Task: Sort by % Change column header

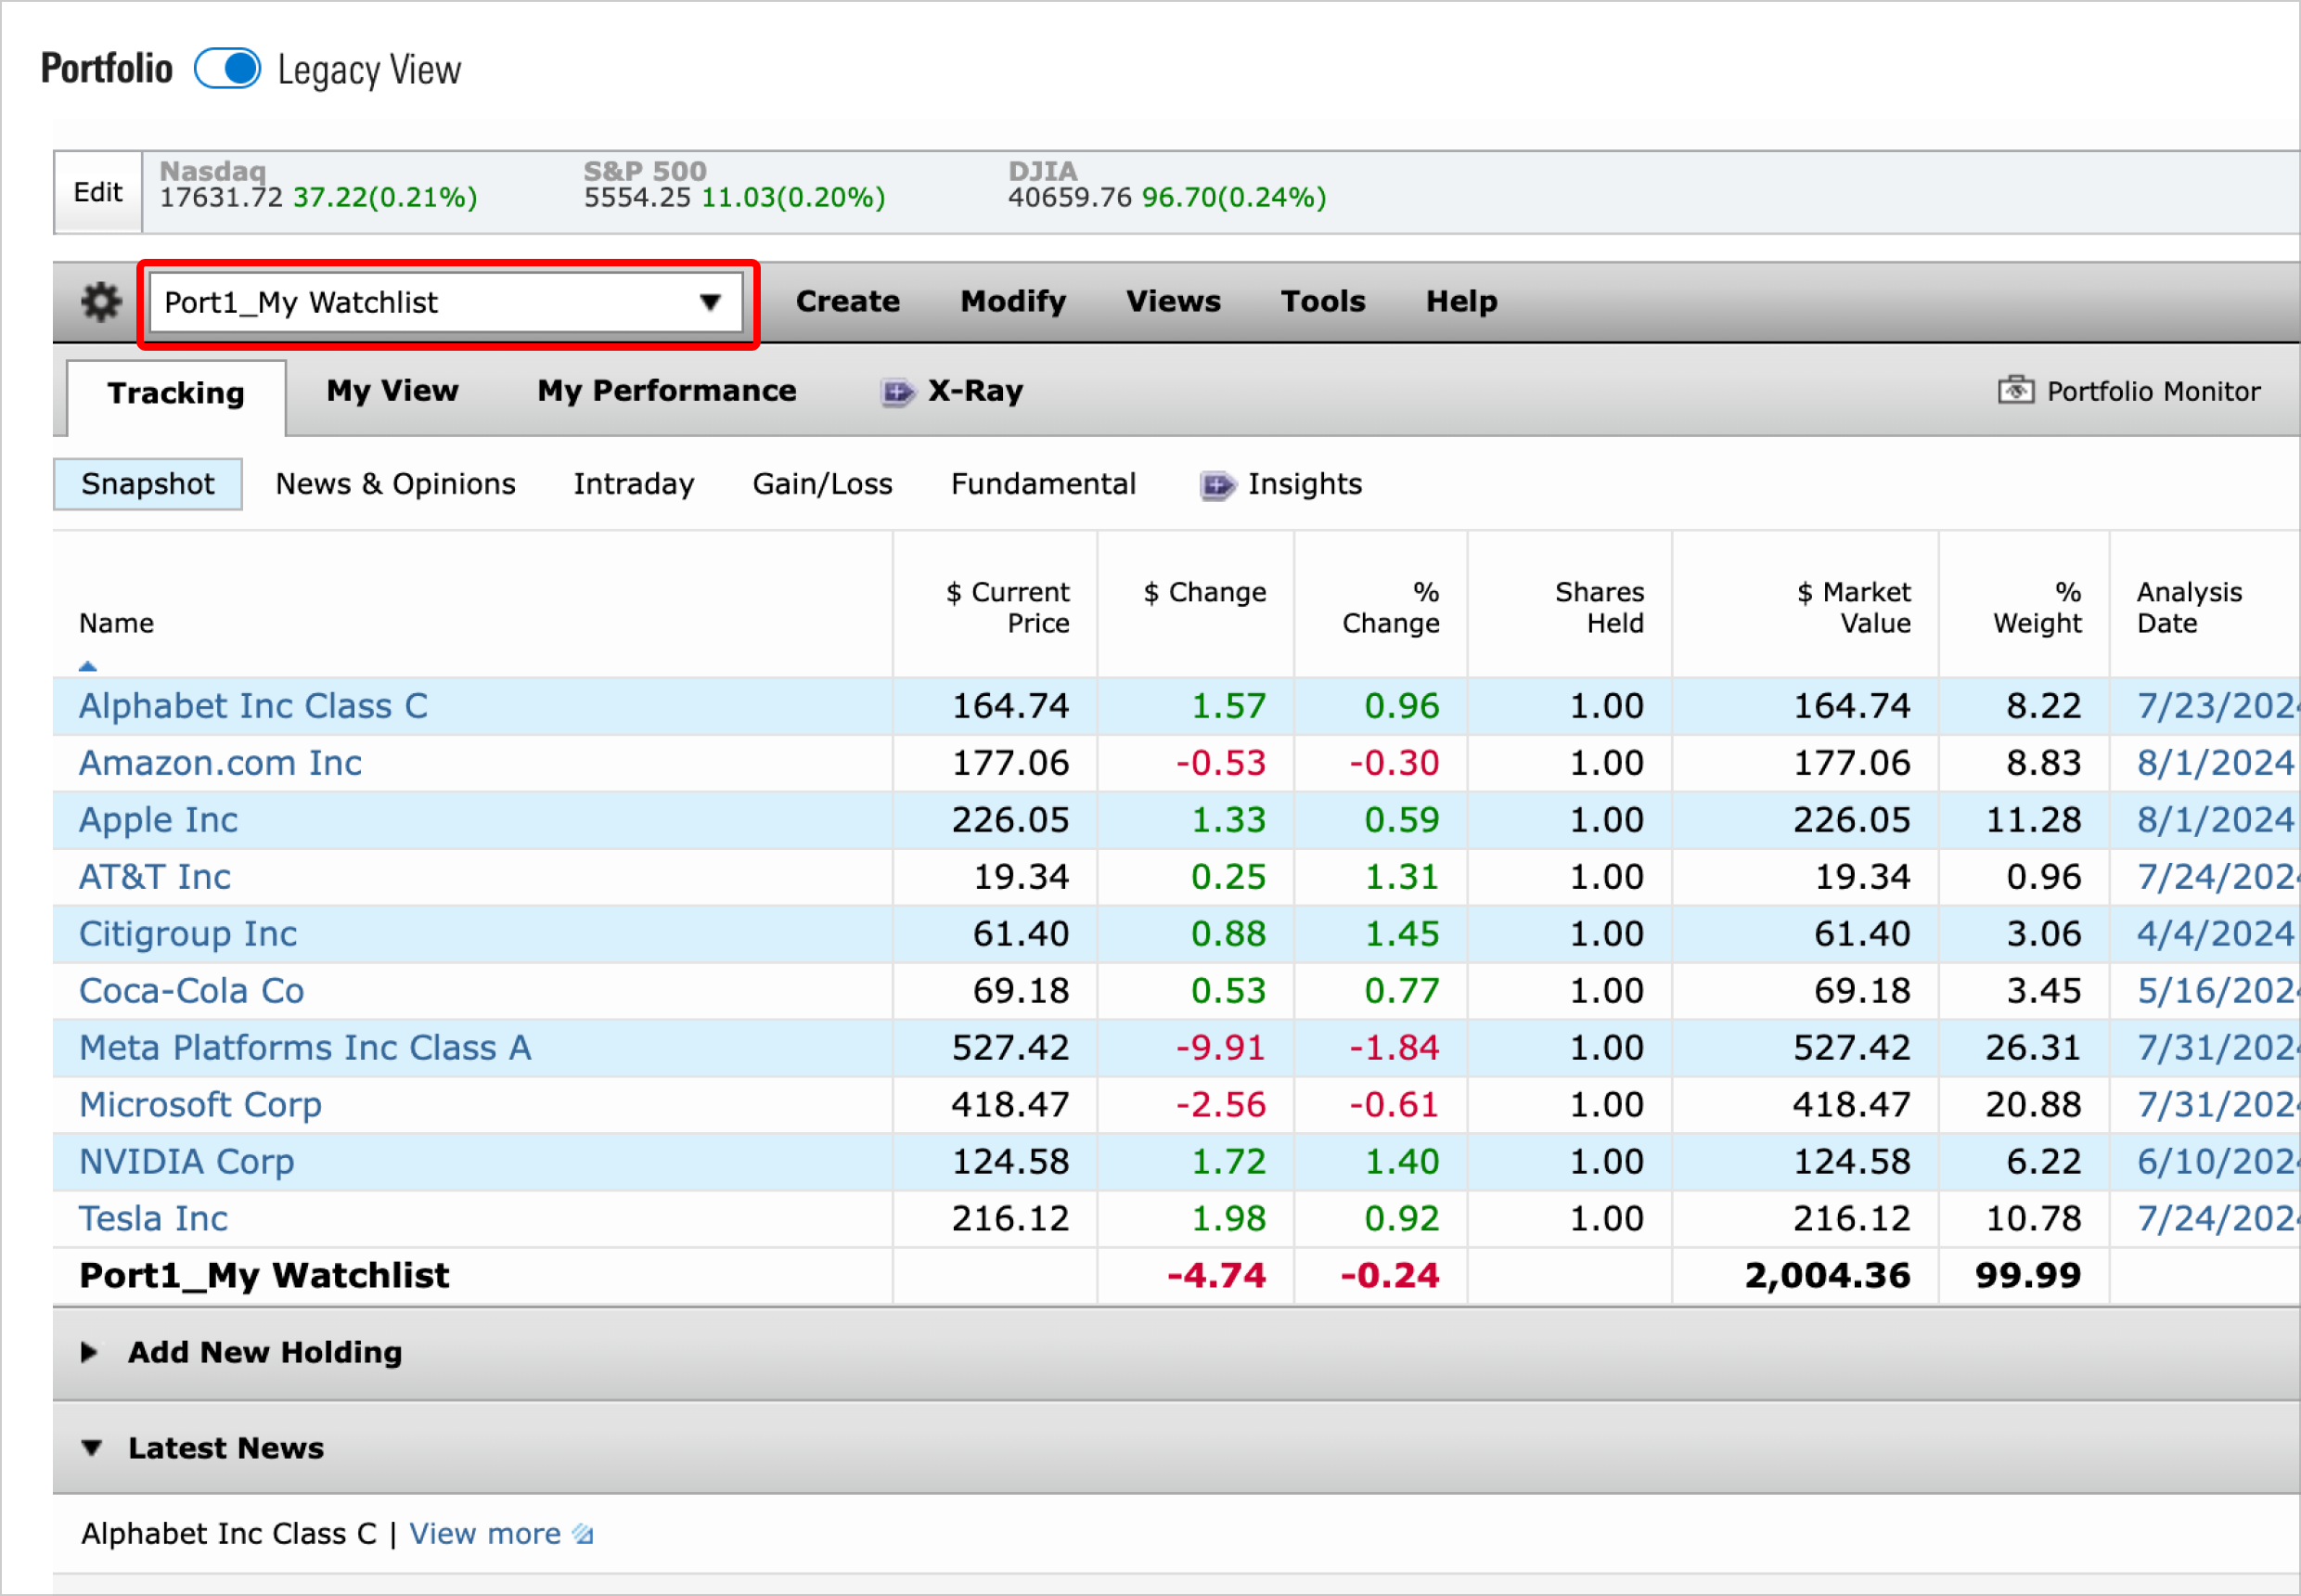Action: pyautogui.click(x=1391, y=607)
